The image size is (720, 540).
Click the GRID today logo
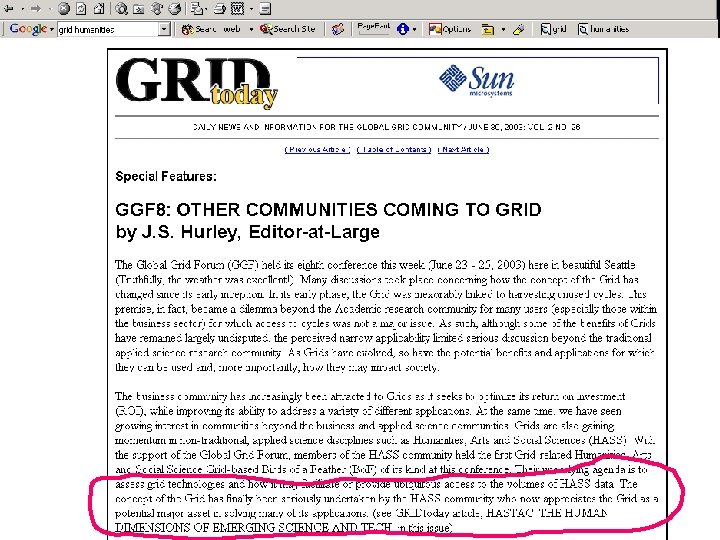click(x=197, y=83)
